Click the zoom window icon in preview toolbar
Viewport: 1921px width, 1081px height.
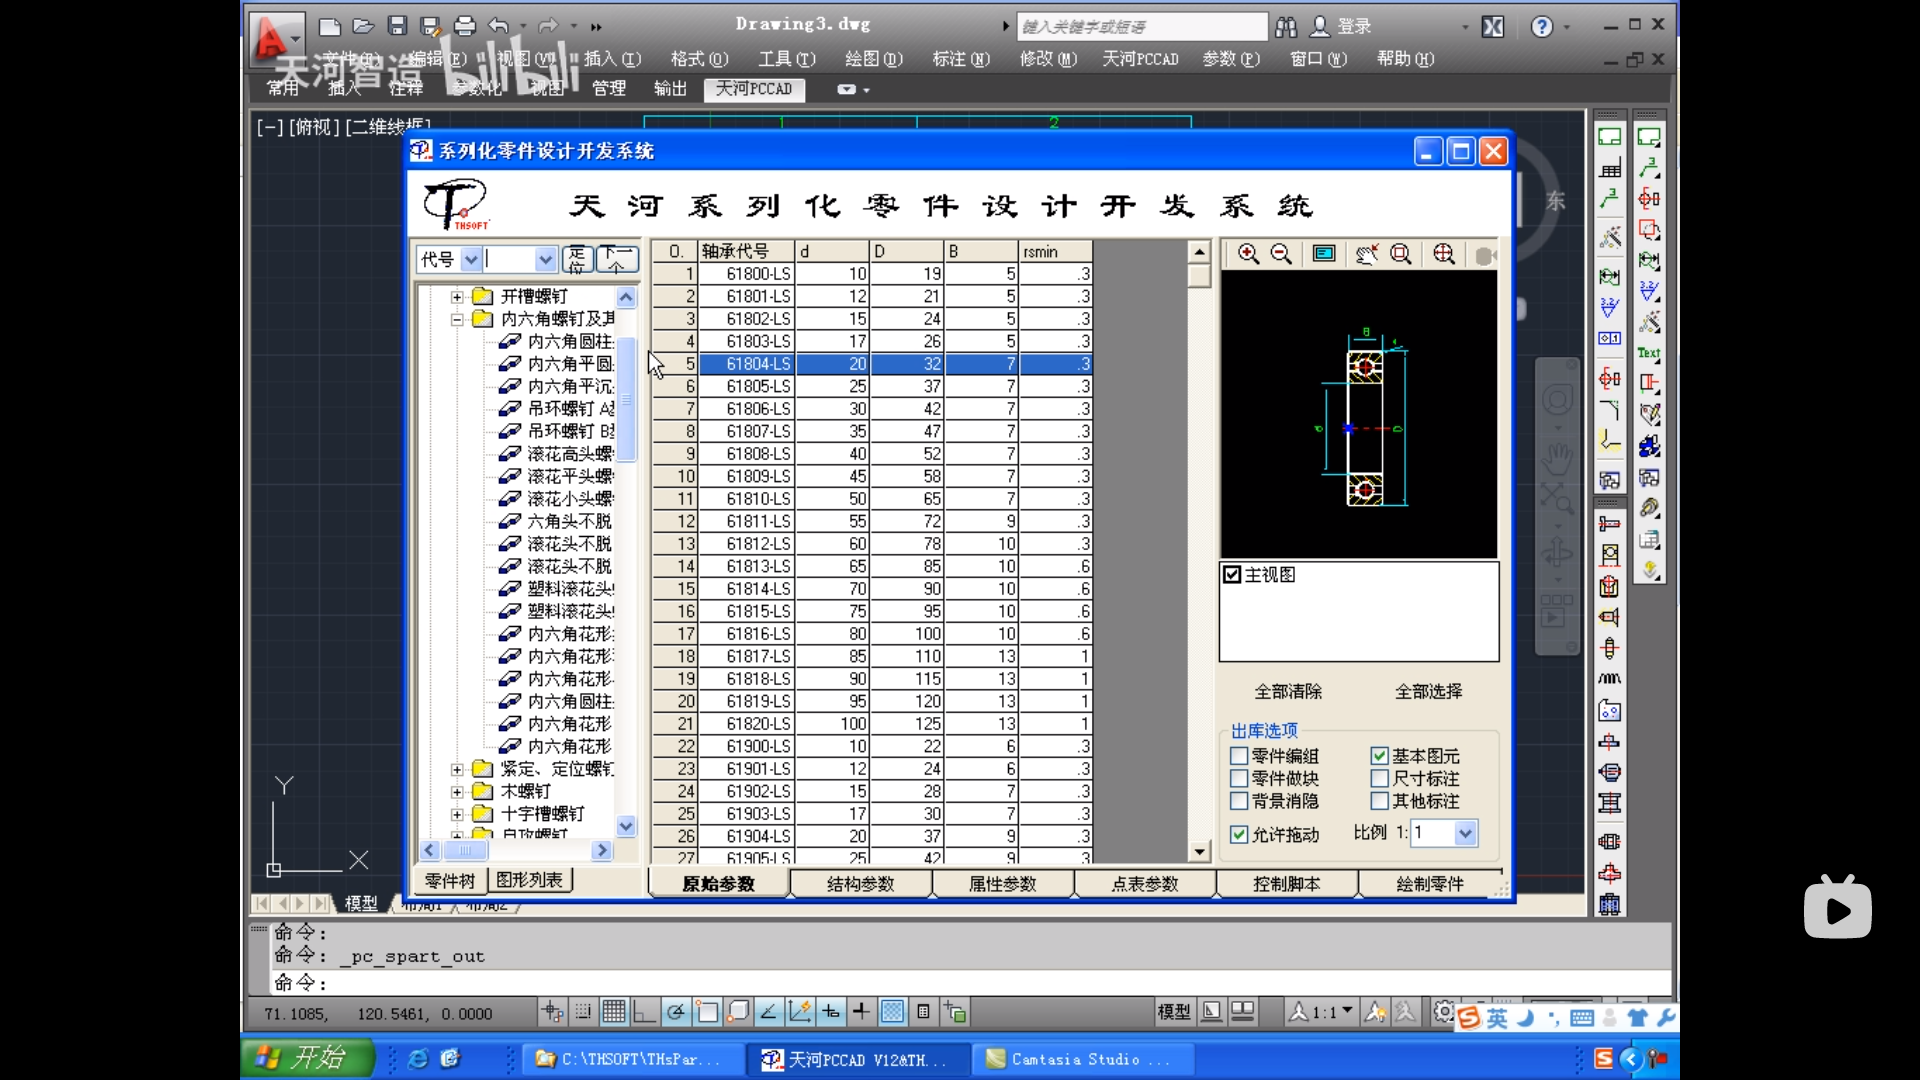click(x=1401, y=254)
